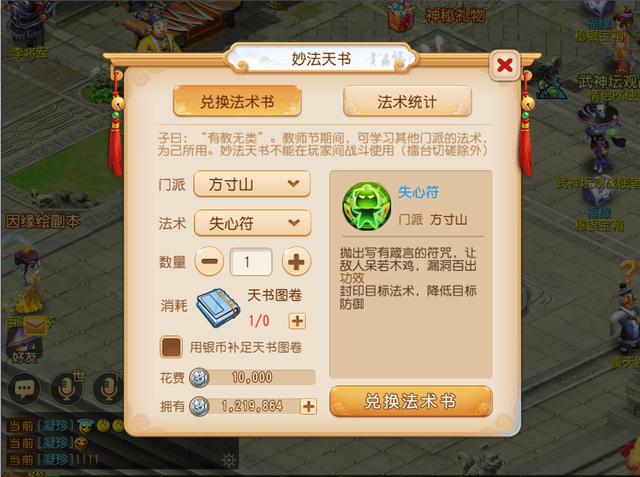
Task: Click the 因缘绘副本 label
Action: click(x=42, y=222)
